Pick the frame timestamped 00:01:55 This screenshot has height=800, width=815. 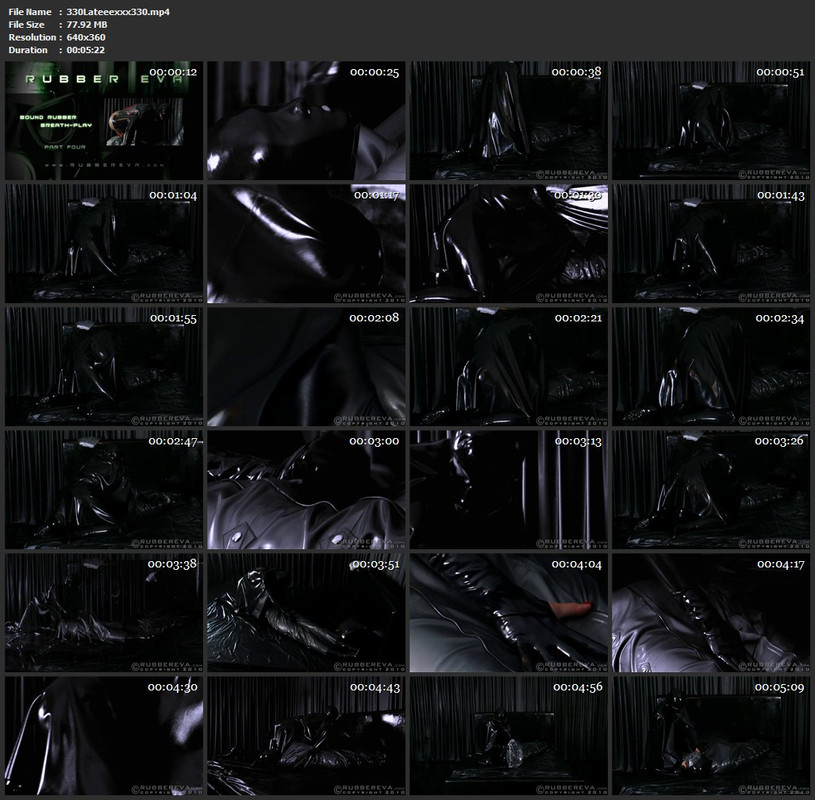tap(104, 366)
